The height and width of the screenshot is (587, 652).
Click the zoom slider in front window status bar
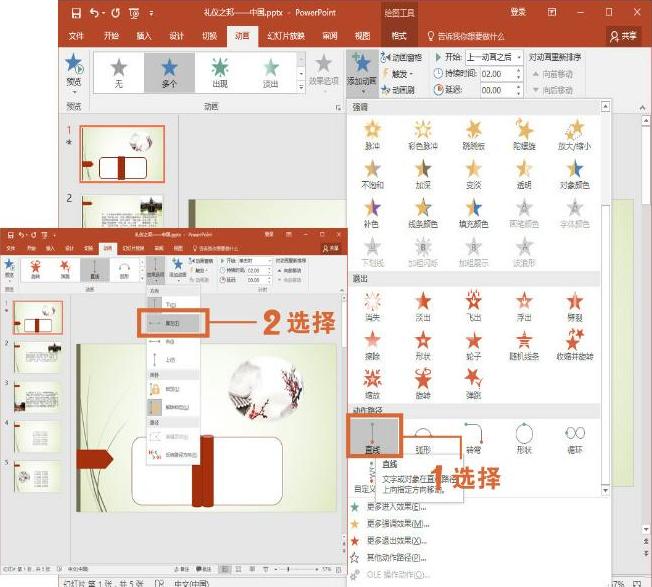298,569
